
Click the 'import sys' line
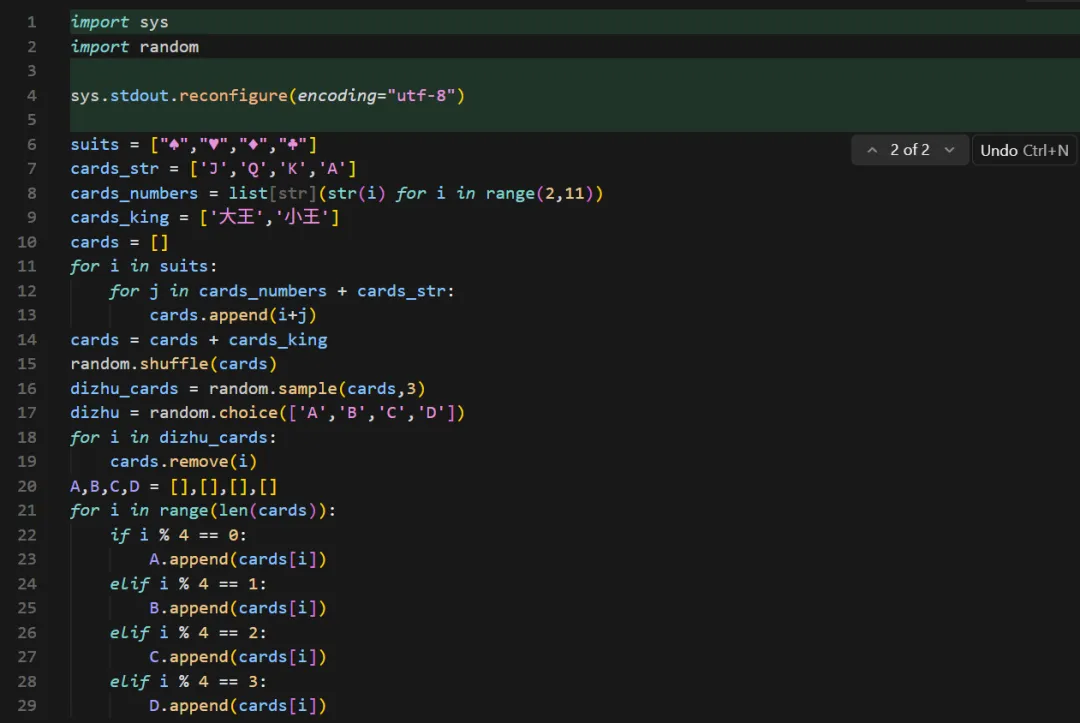click(x=119, y=22)
